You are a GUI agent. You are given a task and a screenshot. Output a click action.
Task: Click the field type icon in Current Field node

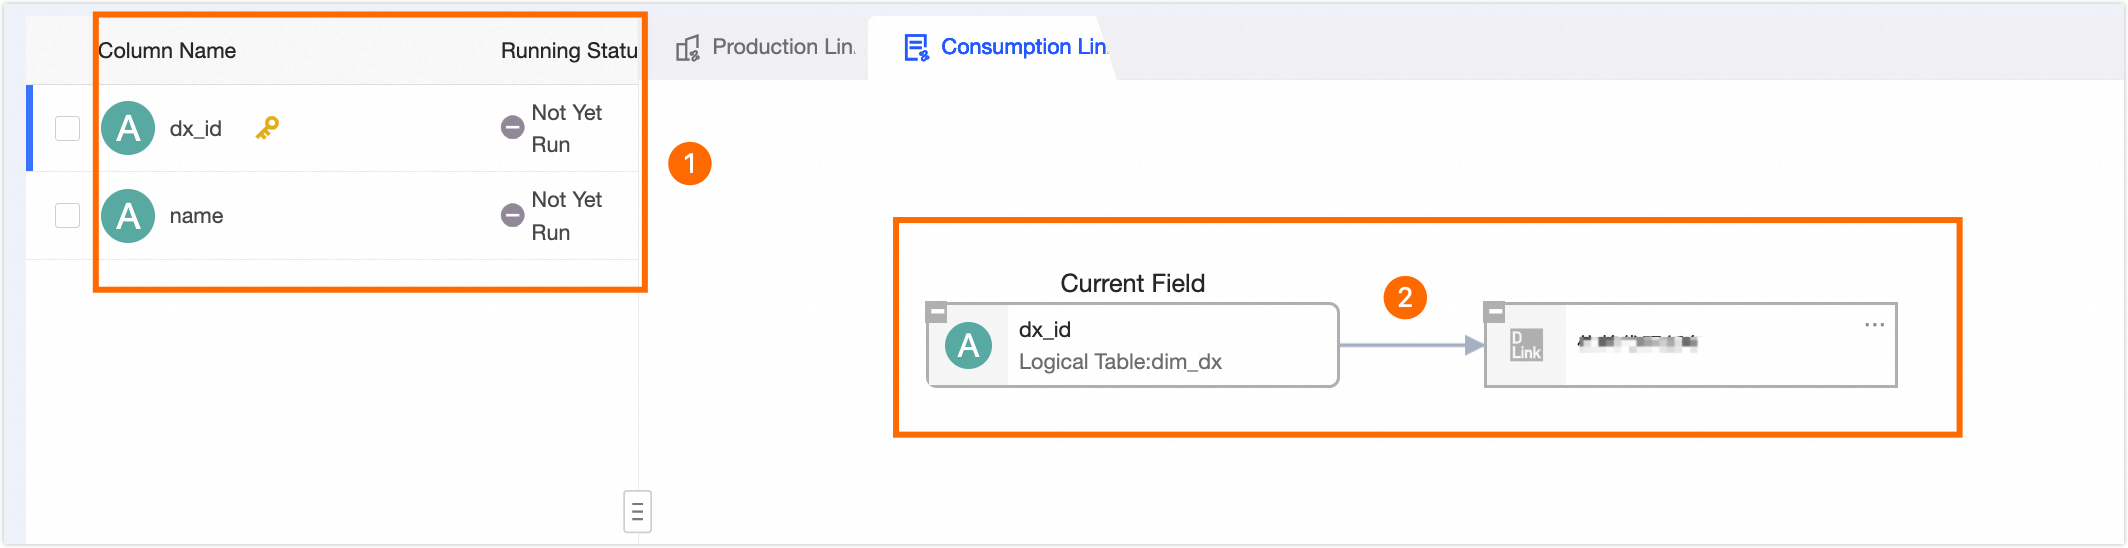968,346
